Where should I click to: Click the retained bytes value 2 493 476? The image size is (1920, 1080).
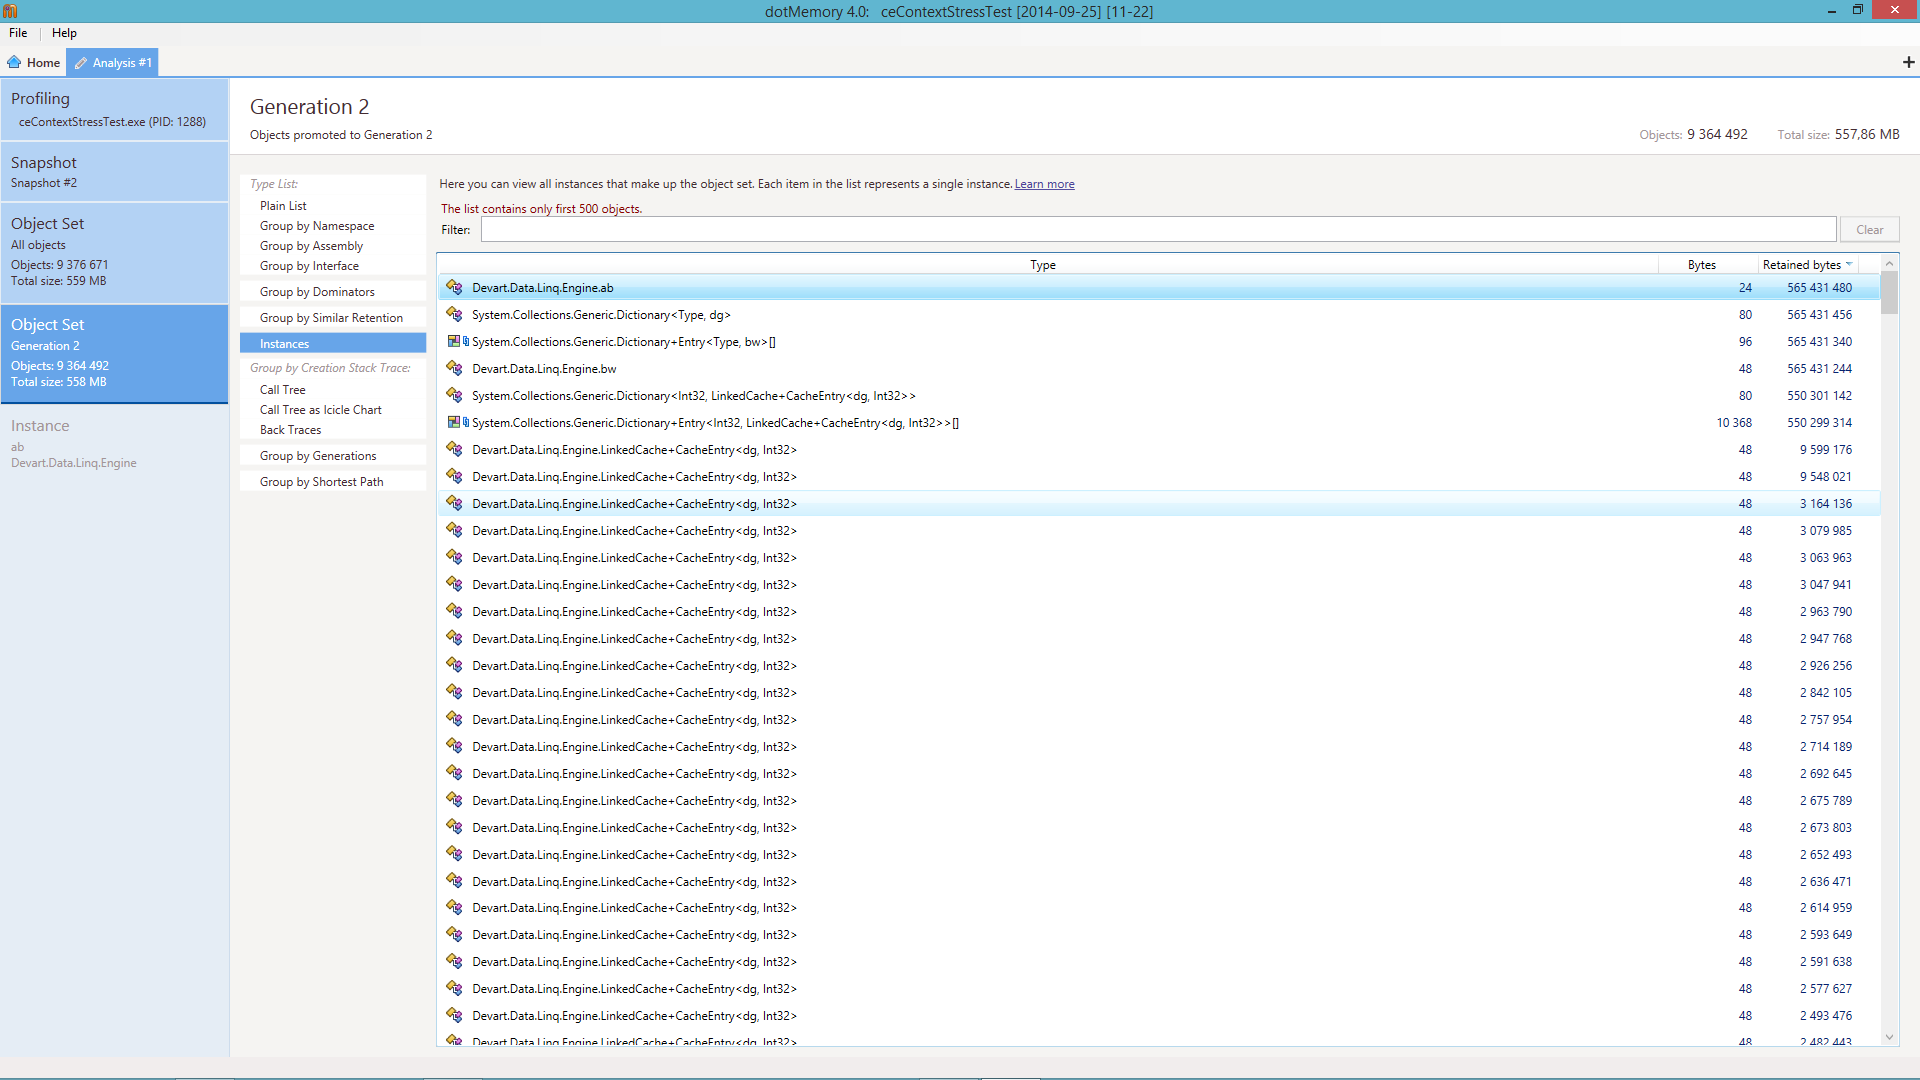(1825, 1016)
